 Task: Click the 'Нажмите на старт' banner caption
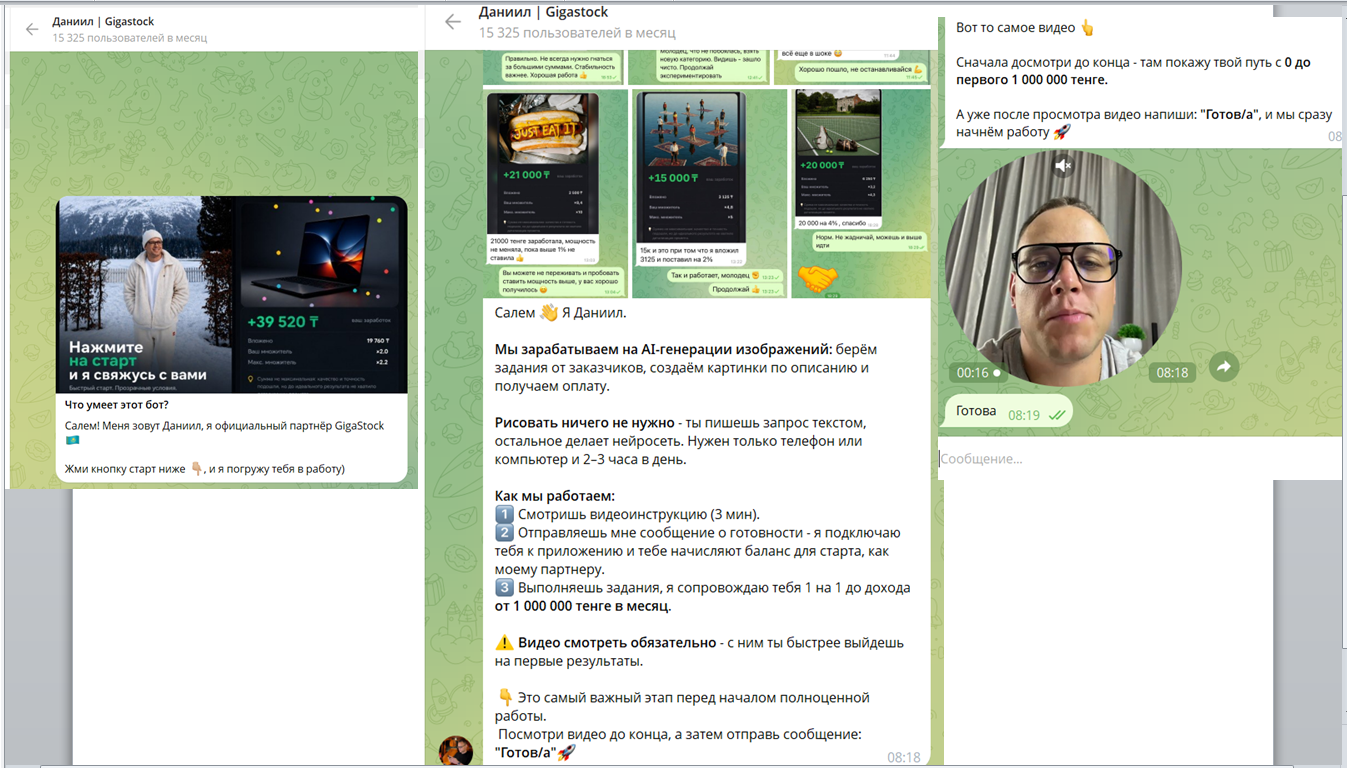coord(138,360)
